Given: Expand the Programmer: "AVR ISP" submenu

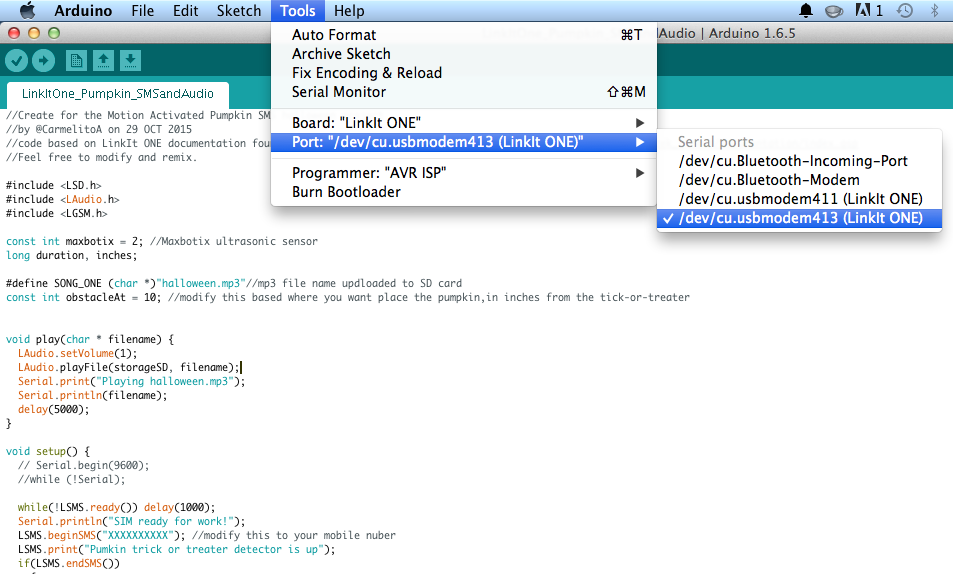Looking at the screenshot, I should [464, 173].
